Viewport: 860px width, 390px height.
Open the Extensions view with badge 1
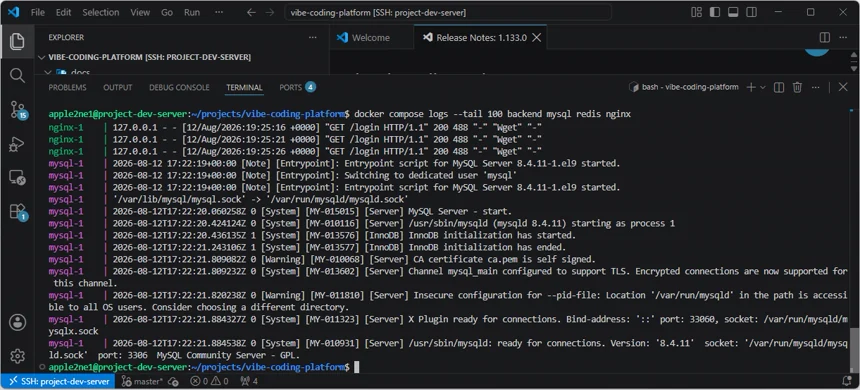pos(18,212)
